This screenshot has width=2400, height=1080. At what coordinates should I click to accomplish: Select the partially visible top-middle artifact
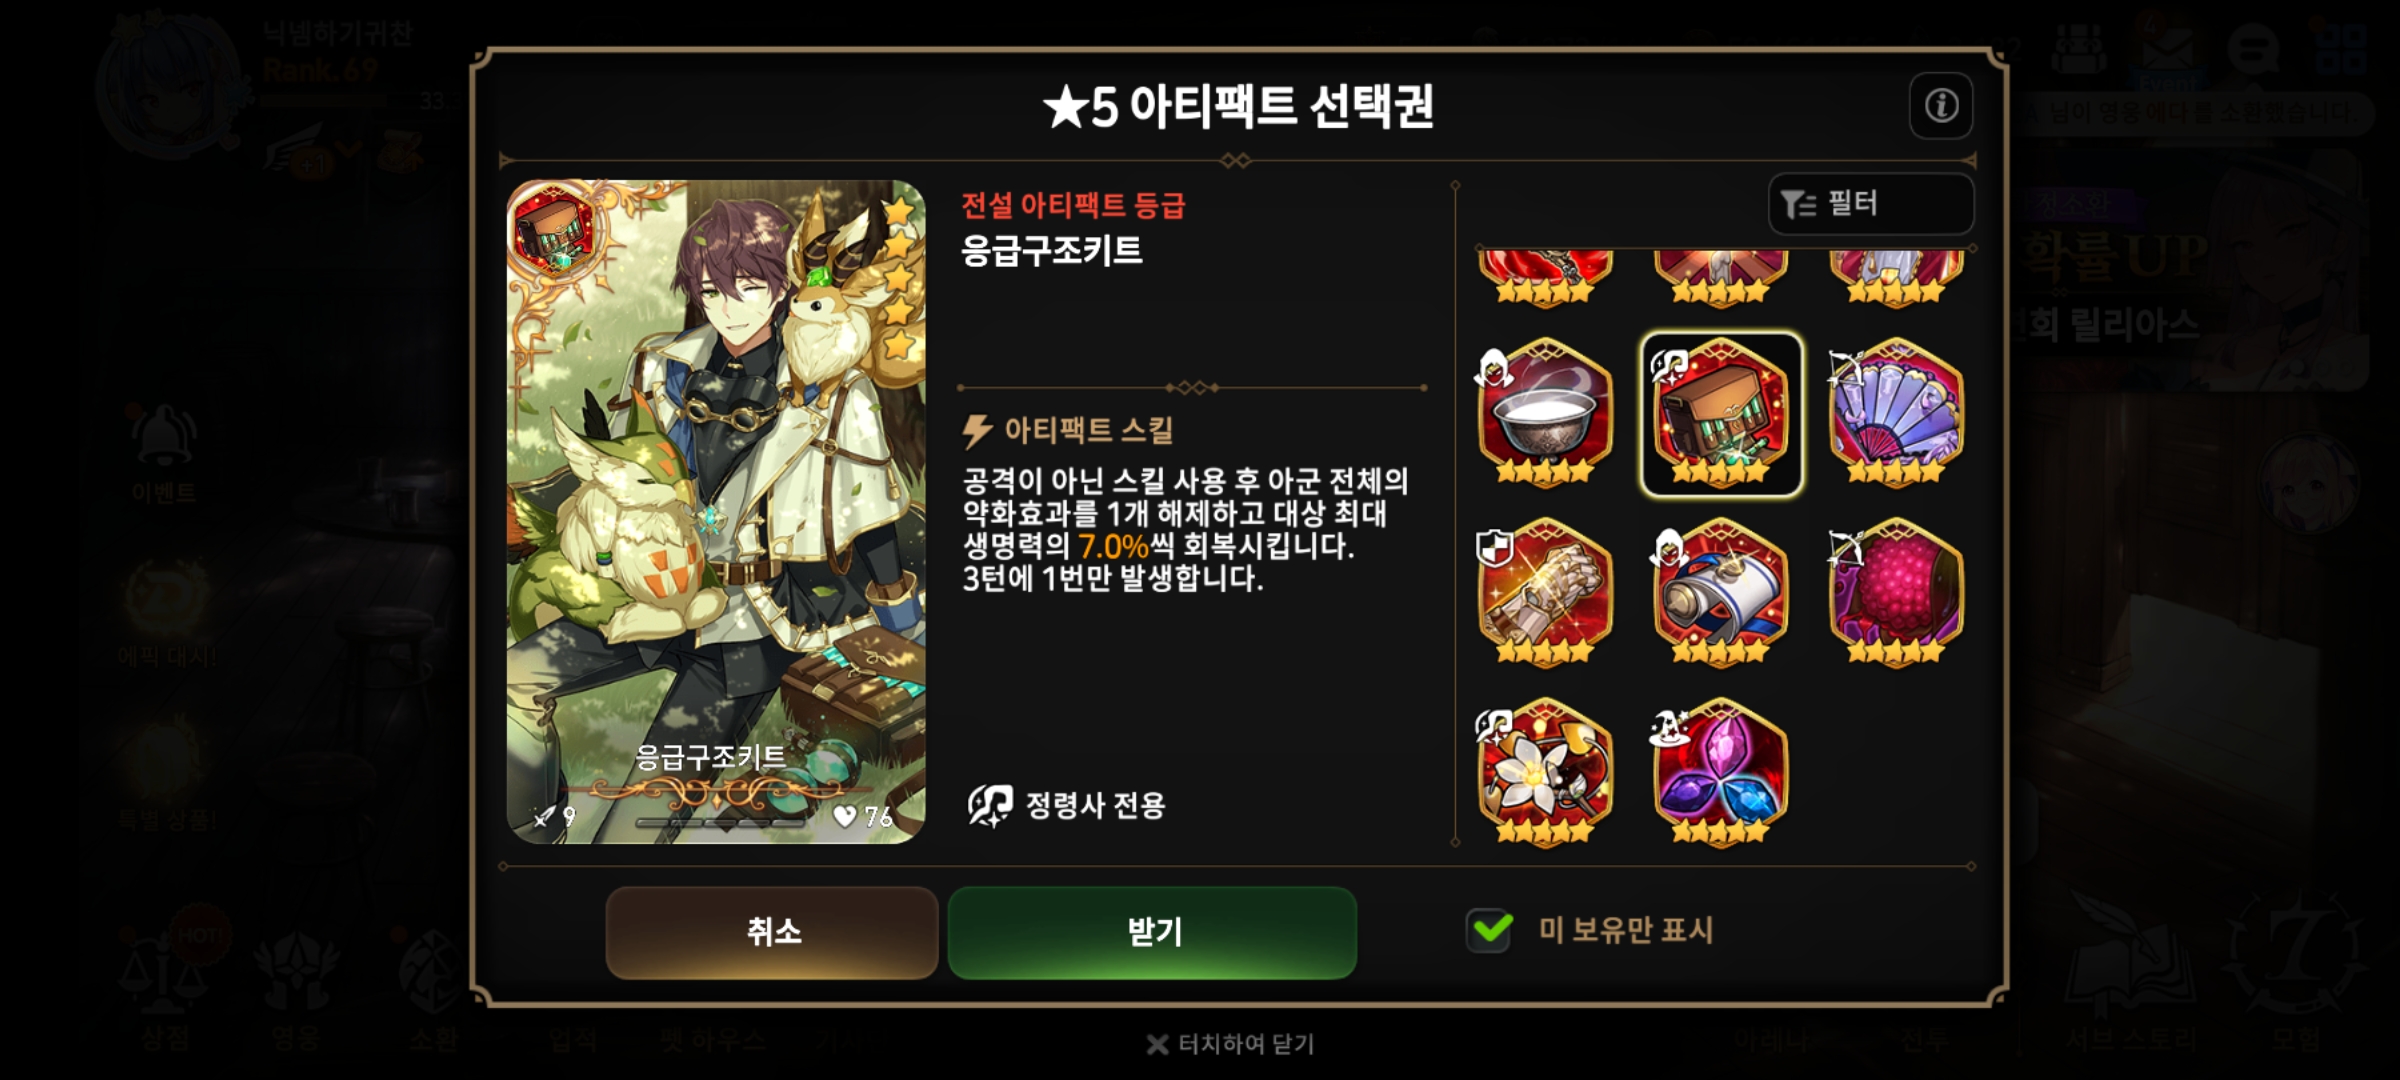(x=1721, y=277)
